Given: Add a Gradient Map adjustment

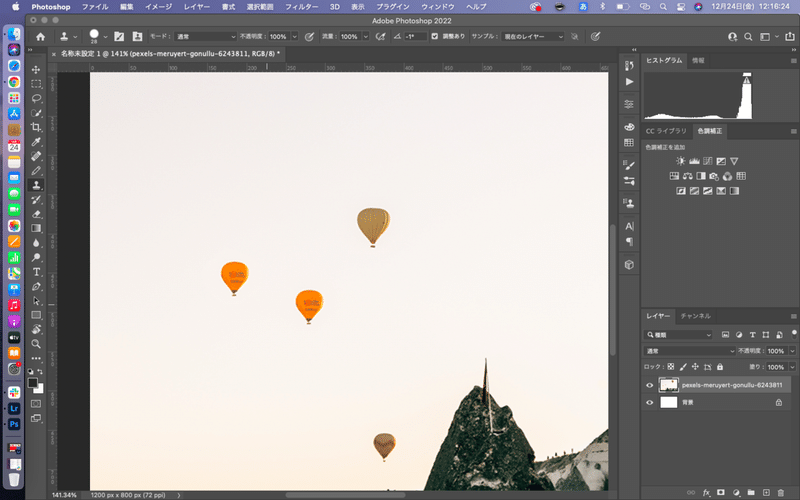Looking at the screenshot, I should click(x=734, y=191).
